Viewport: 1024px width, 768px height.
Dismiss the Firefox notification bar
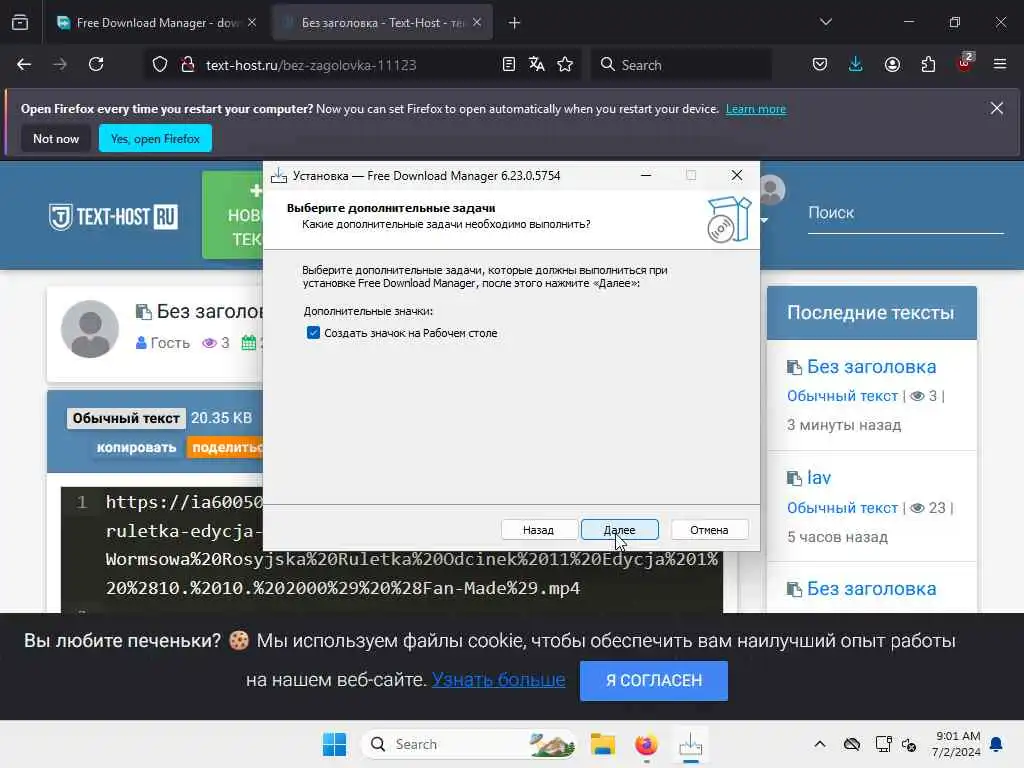tap(997, 108)
